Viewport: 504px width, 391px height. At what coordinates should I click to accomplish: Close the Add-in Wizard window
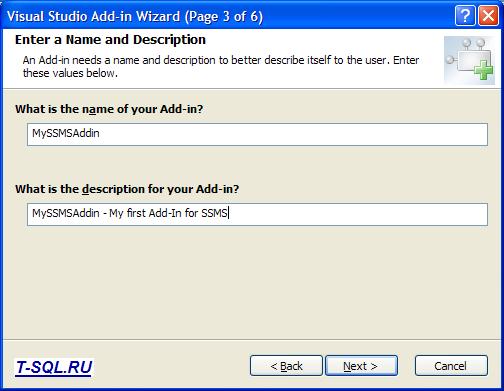coord(488,16)
